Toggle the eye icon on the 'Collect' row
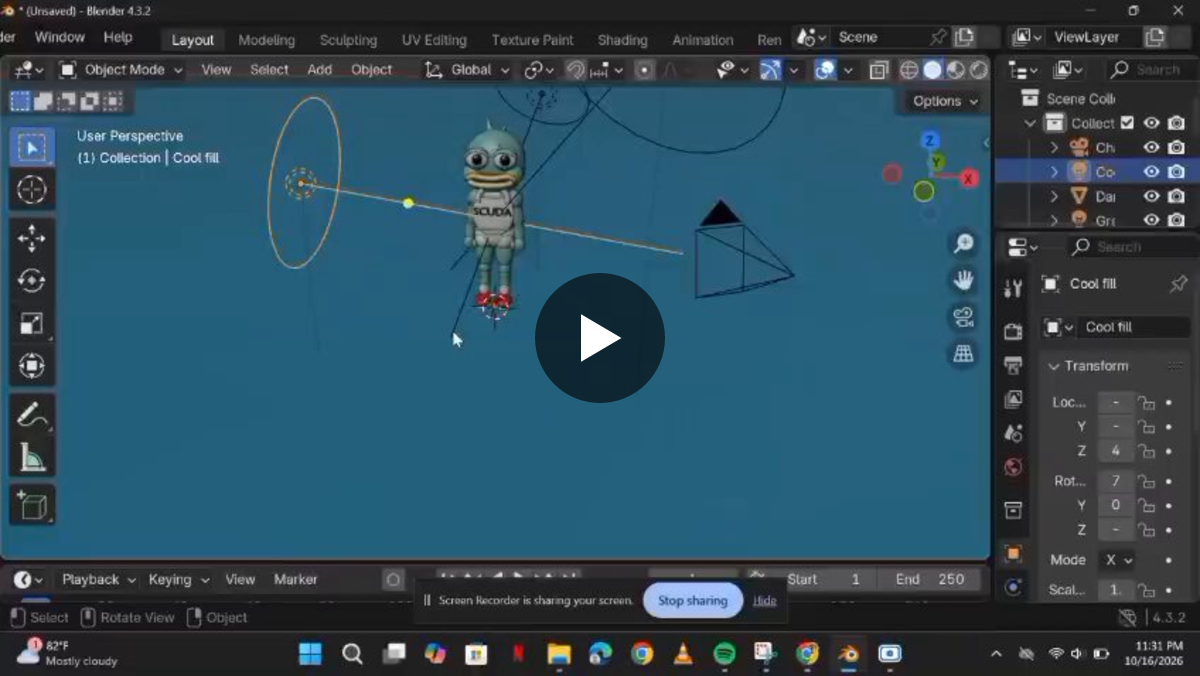Viewport: 1200px width, 676px height. [x=1152, y=123]
